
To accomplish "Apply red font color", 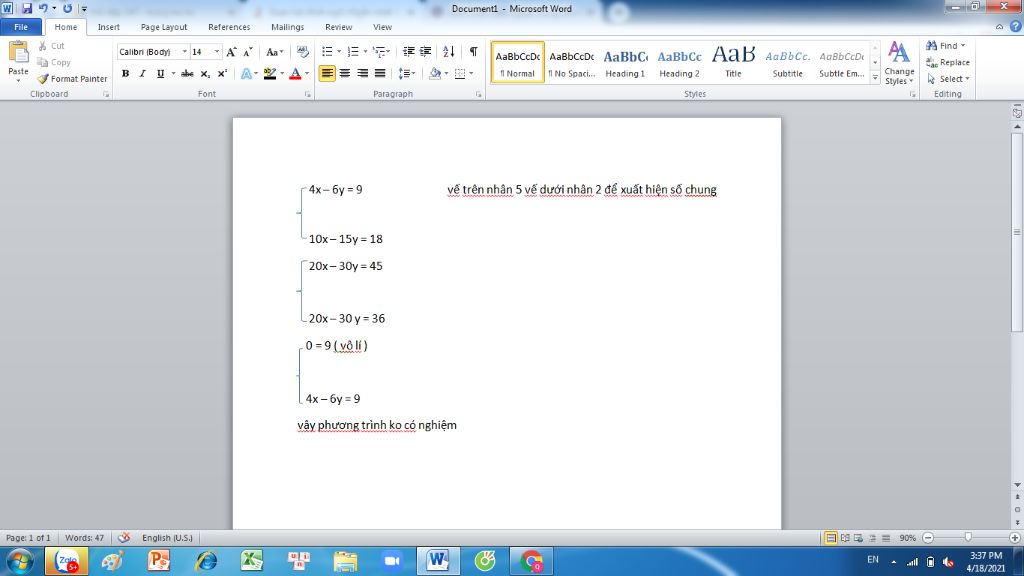I will tap(295, 74).
